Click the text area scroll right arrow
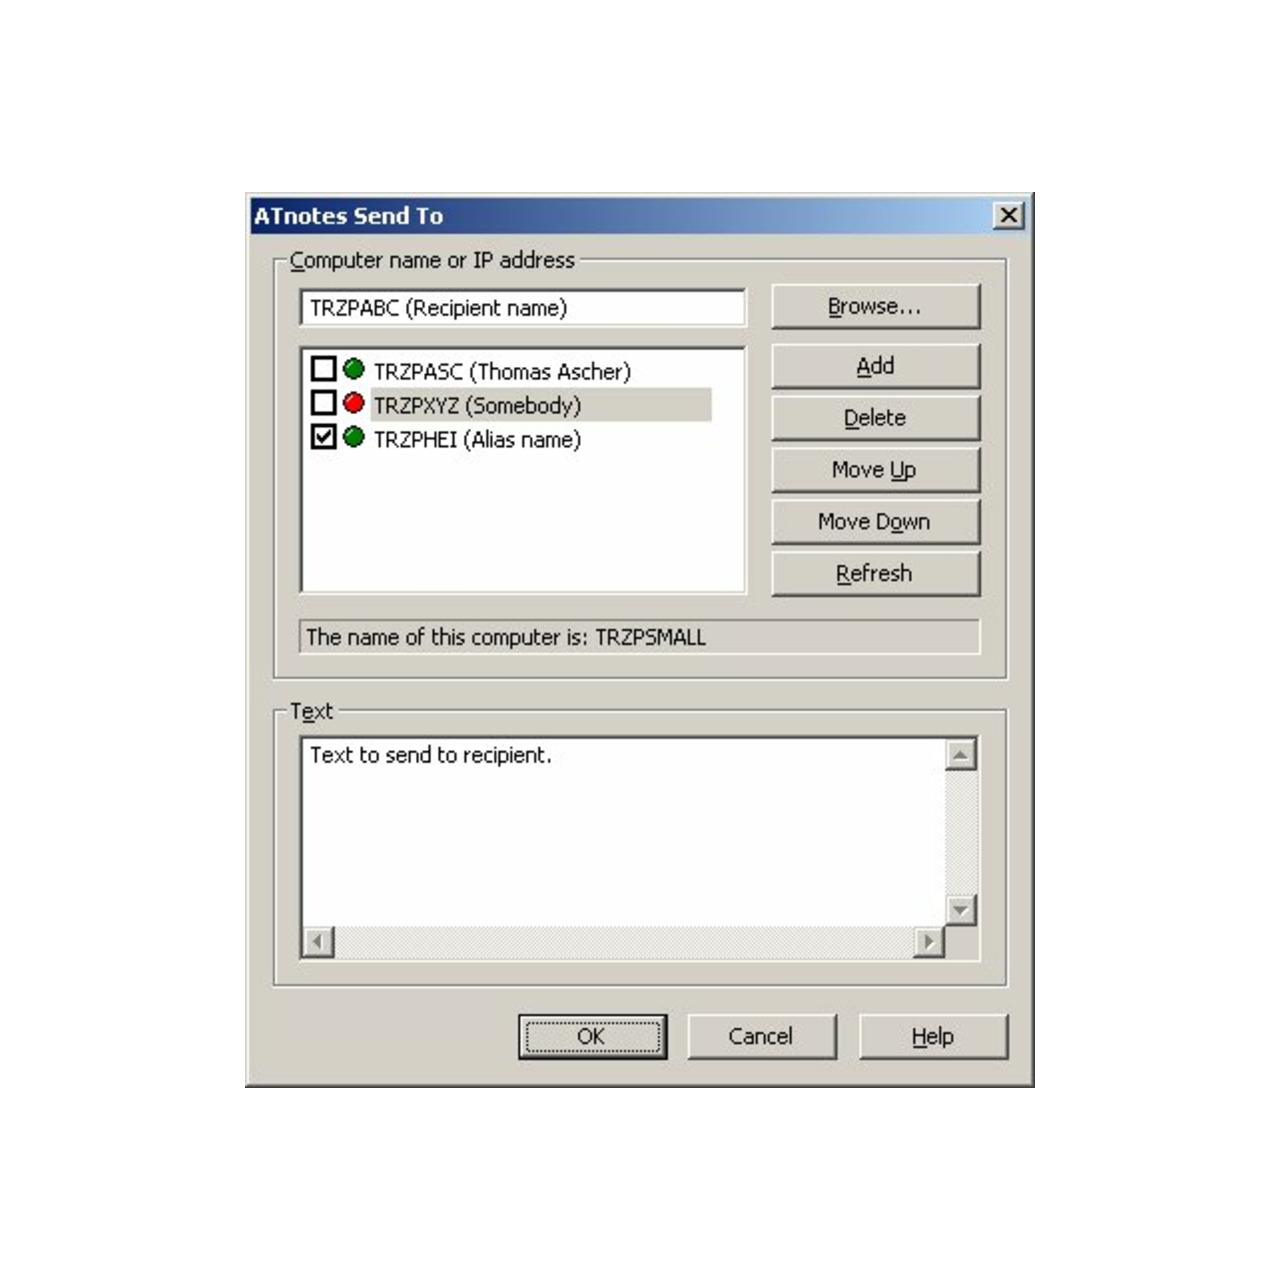Viewport: 1280px width, 1280px height. point(929,941)
